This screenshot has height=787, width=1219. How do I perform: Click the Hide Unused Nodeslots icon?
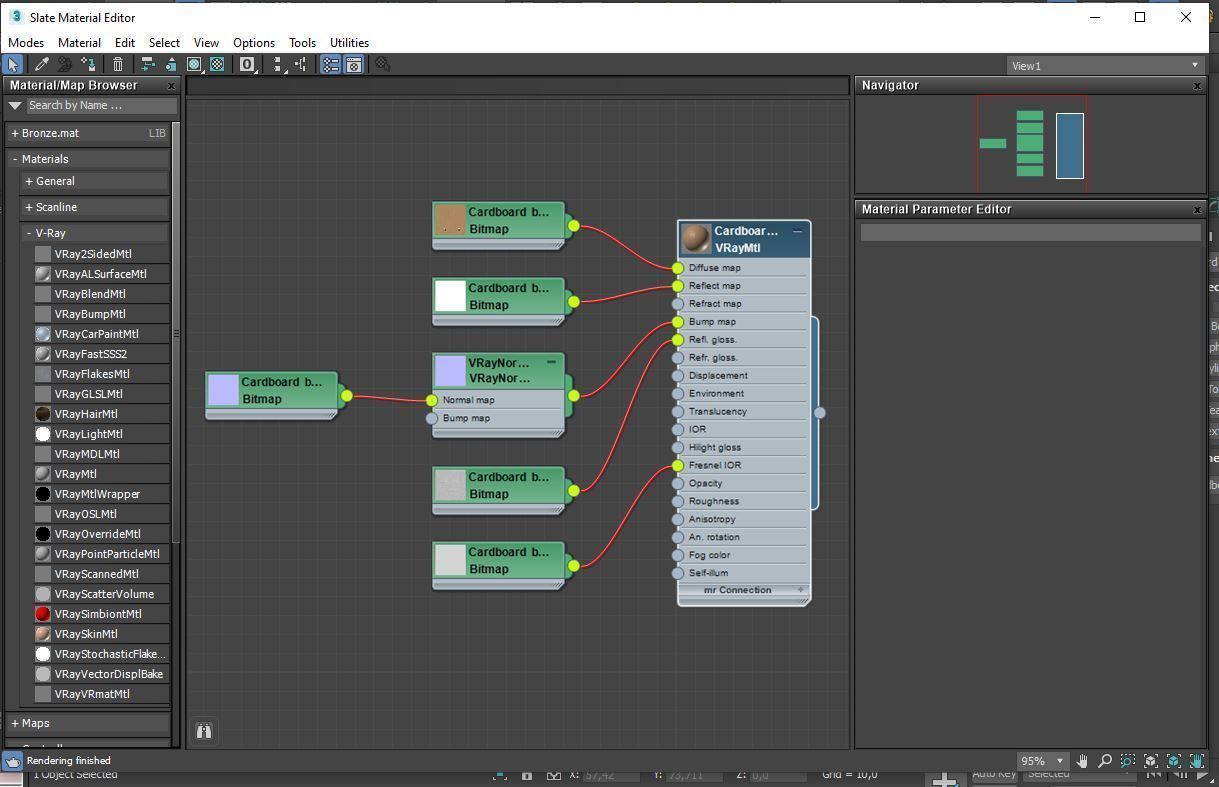(x=171, y=65)
